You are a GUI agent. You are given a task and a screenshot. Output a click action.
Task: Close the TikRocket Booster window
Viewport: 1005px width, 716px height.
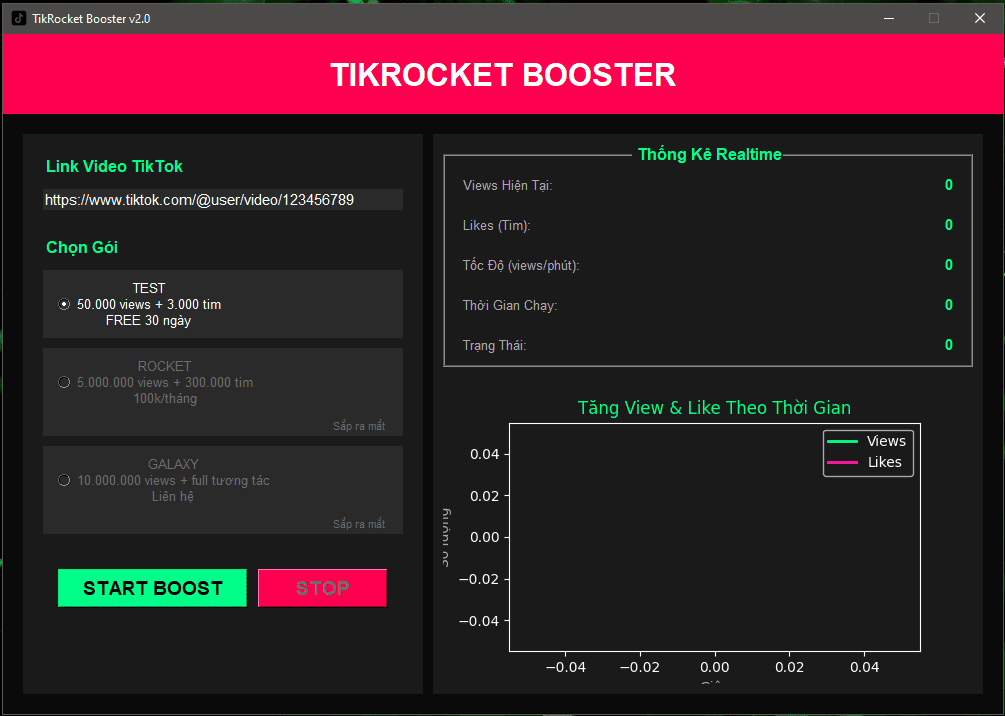click(980, 18)
